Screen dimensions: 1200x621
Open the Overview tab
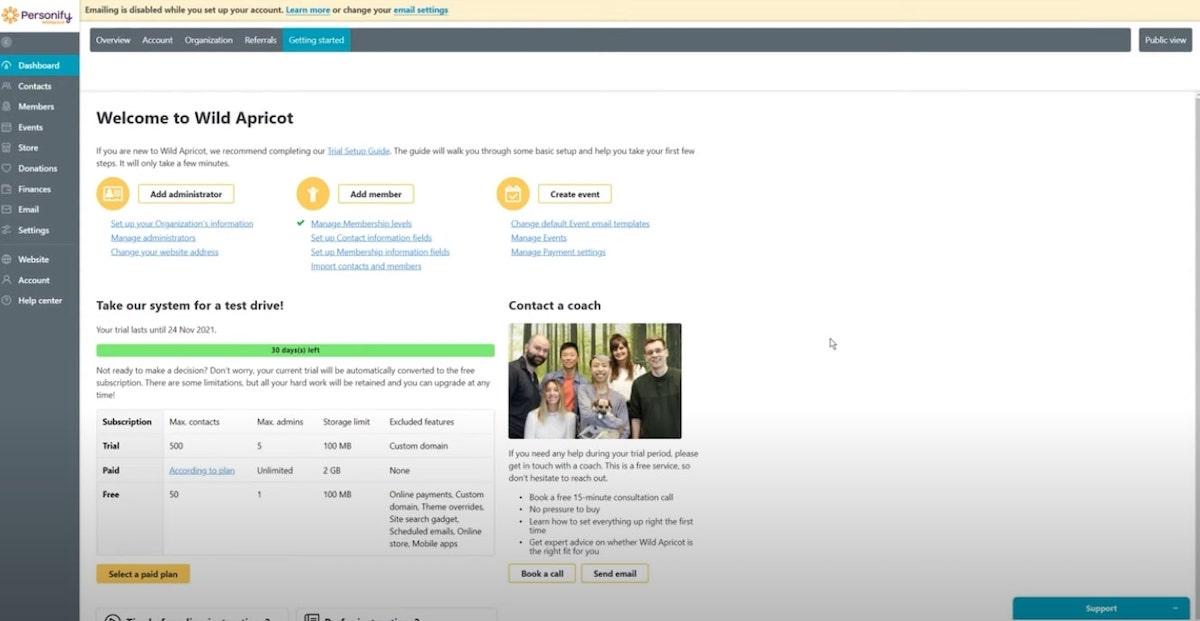click(x=113, y=40)
